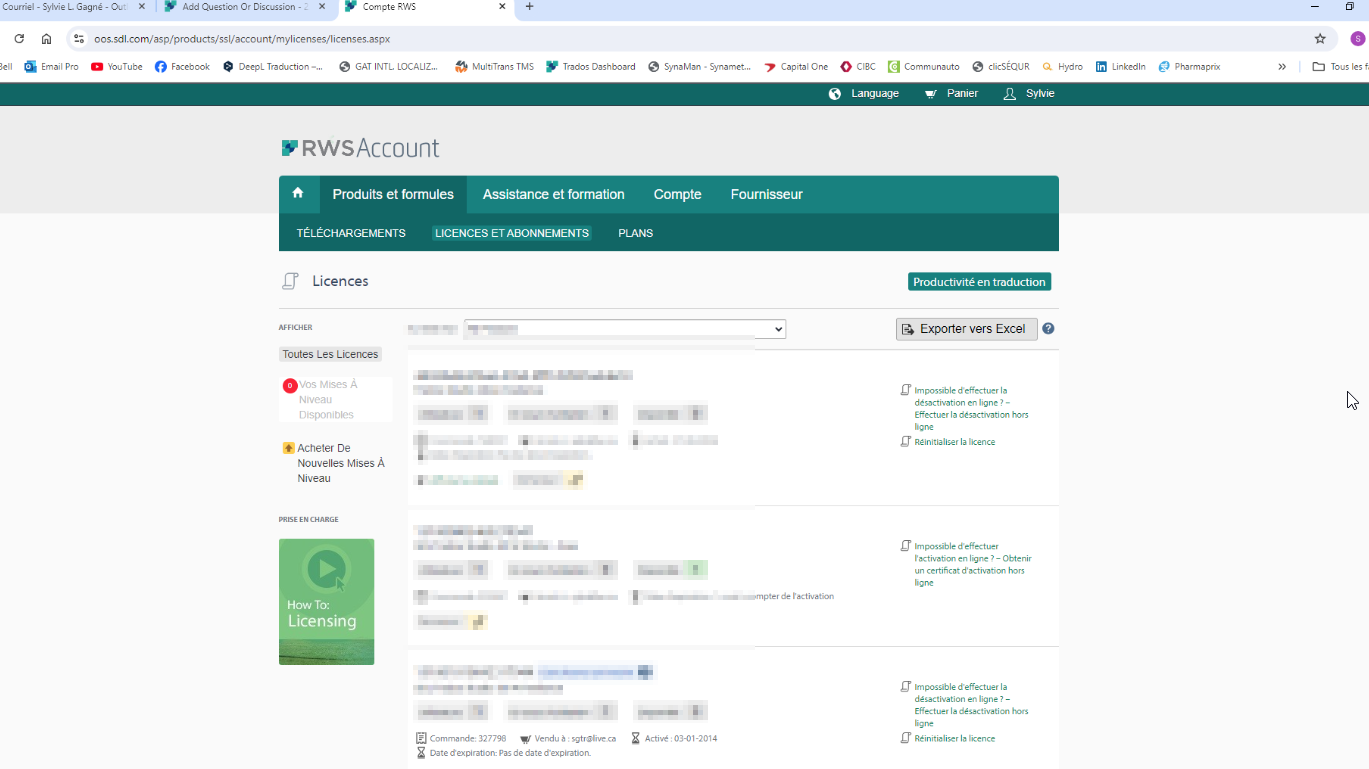Bookmark this page with the star icon
Image resolution: width=1369 pixels, height=769 pixels.
coord(1320,39)
